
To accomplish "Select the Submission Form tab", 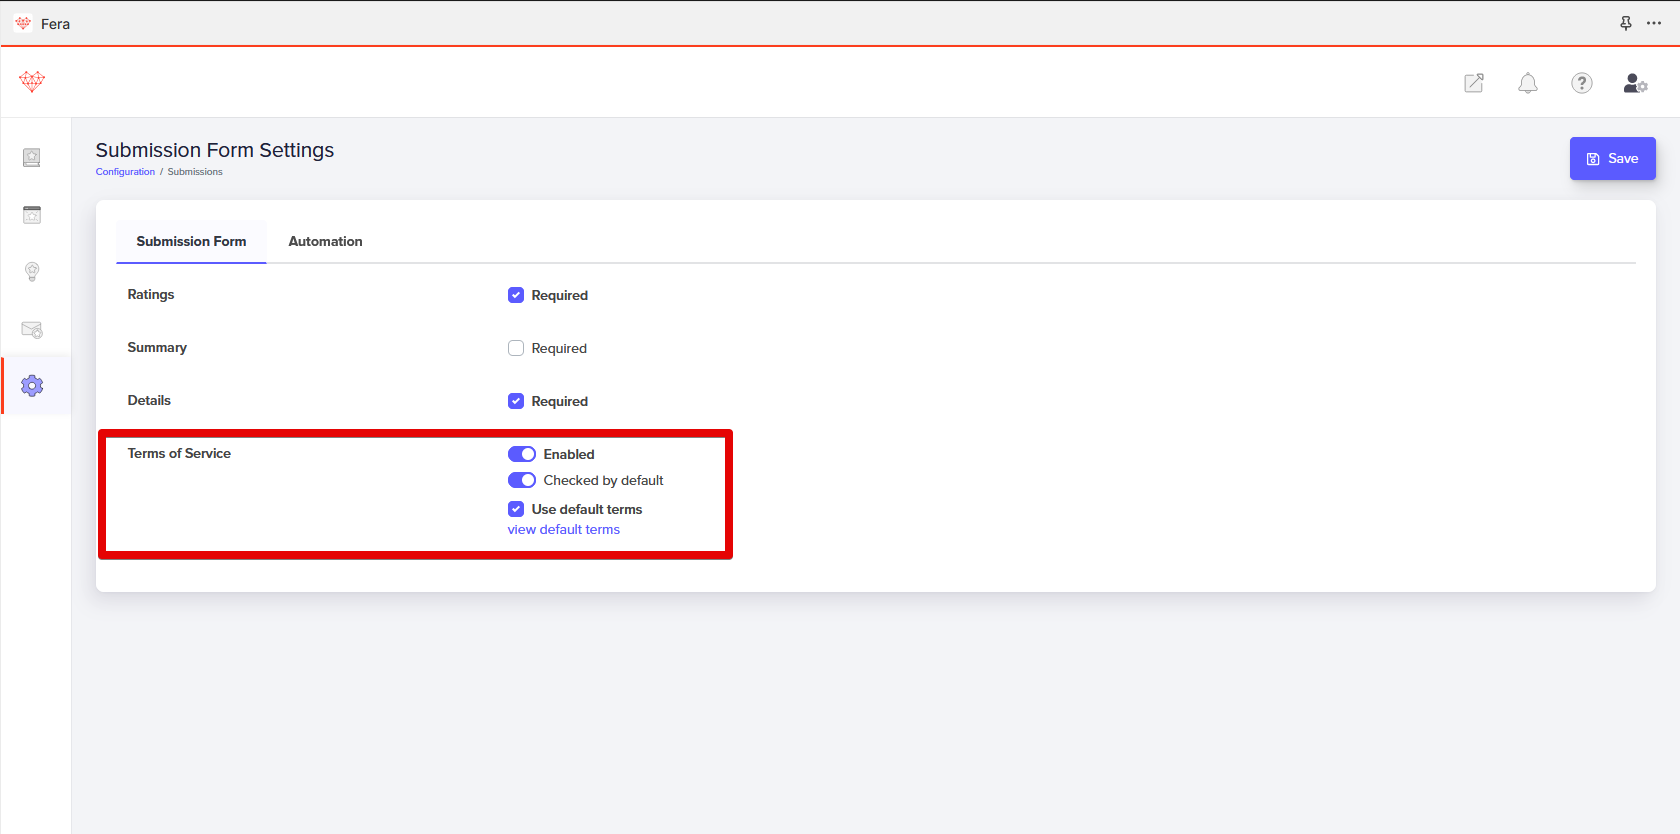I will tap(191, 241).
